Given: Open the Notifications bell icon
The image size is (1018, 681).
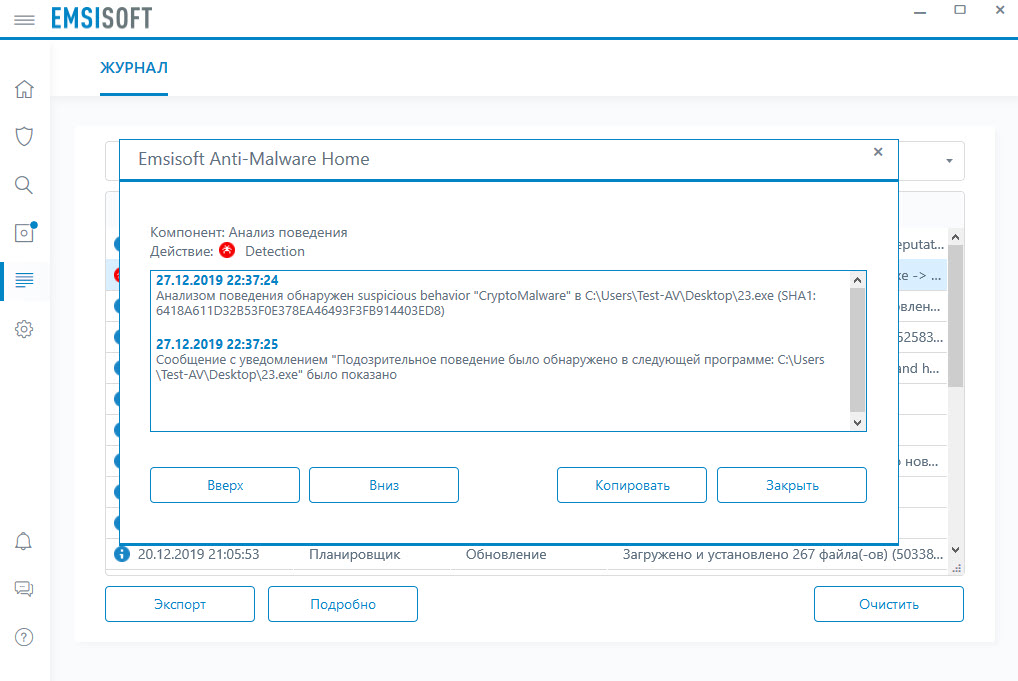Looking at the screenshot, I should click(x=23, y=541).
